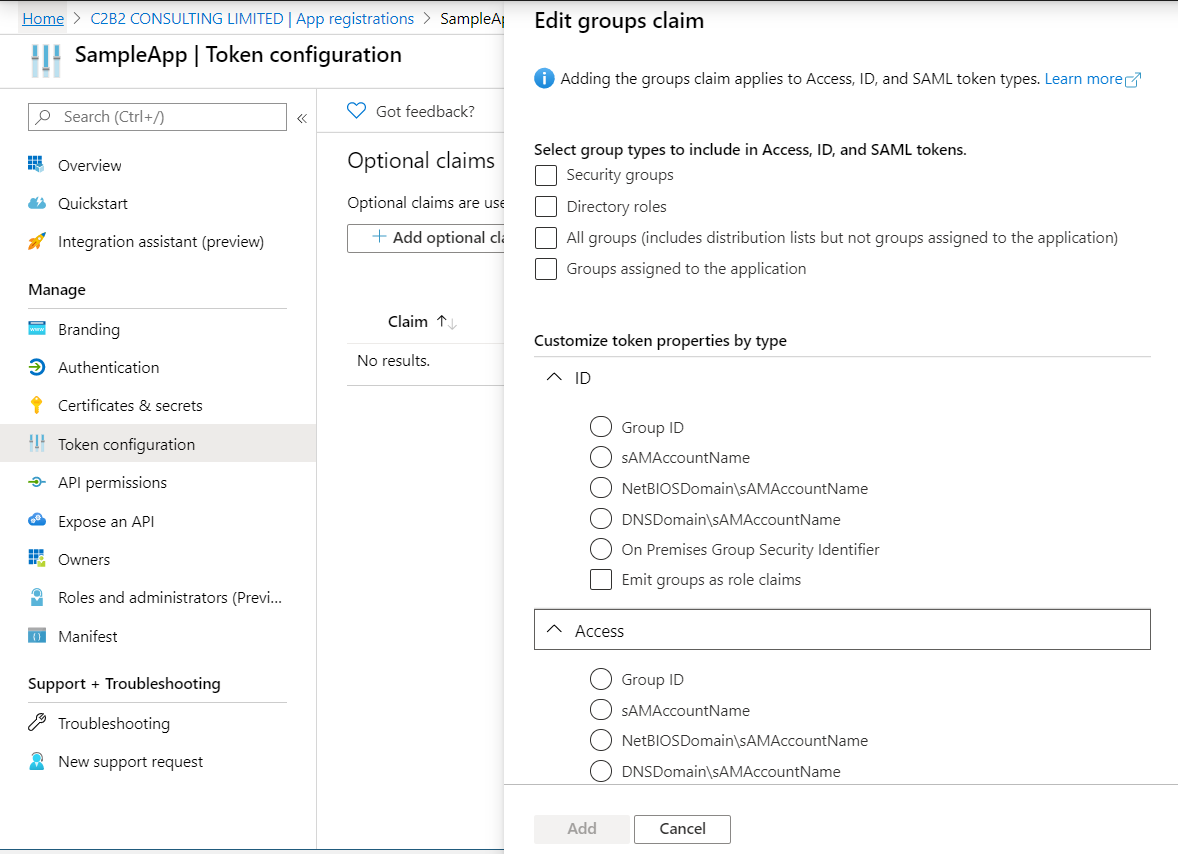Navigate to Home via breadcrumb
The width and height of the screenshot is (1178, 854).
coord(42,18)
